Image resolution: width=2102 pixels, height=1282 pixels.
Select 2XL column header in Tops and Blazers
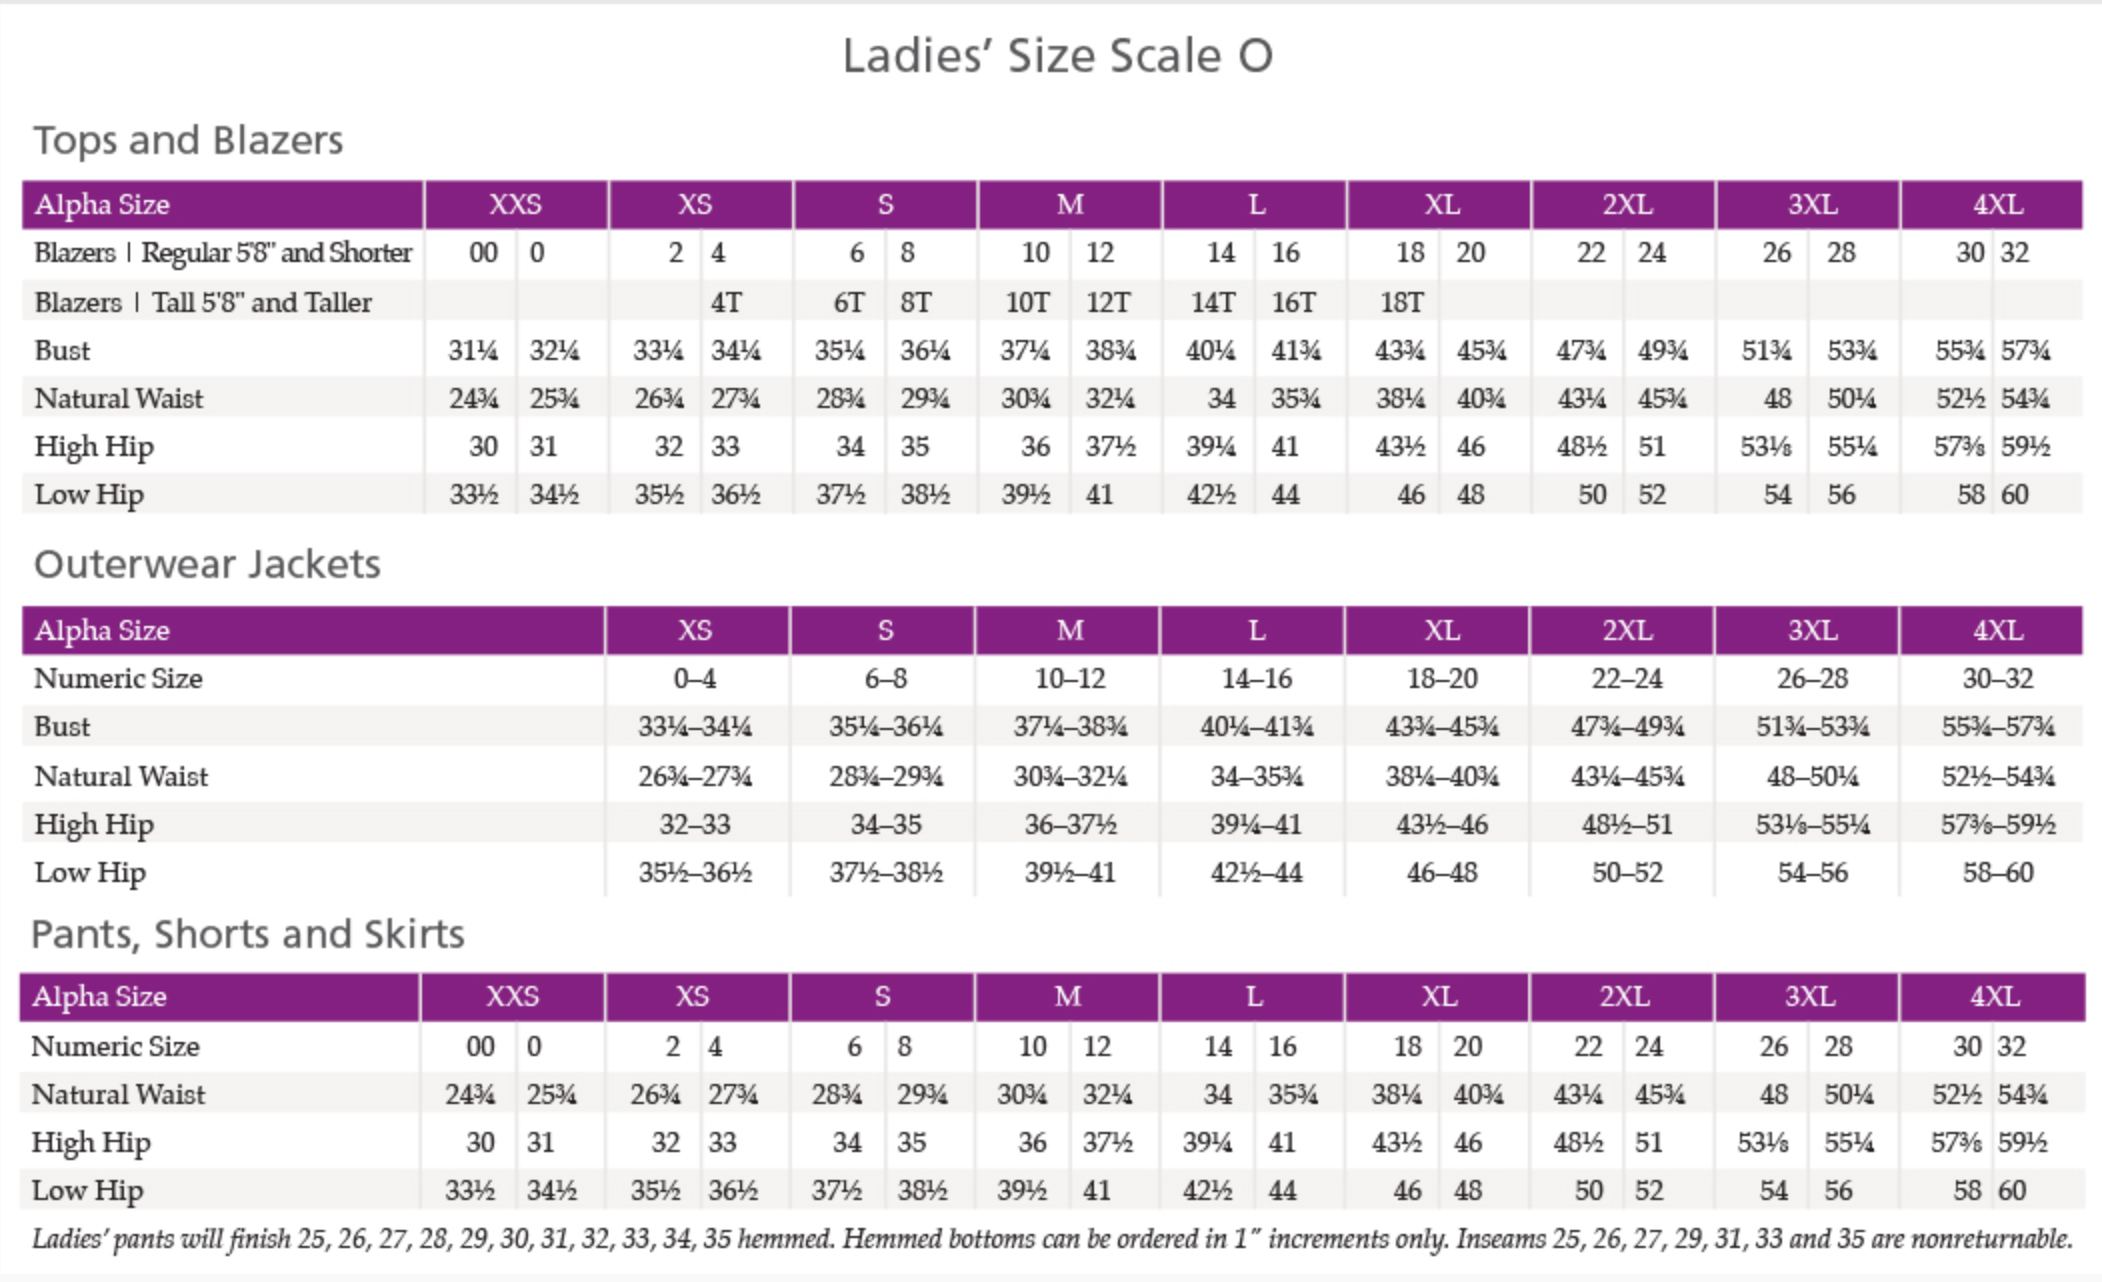coord(1627,205)
